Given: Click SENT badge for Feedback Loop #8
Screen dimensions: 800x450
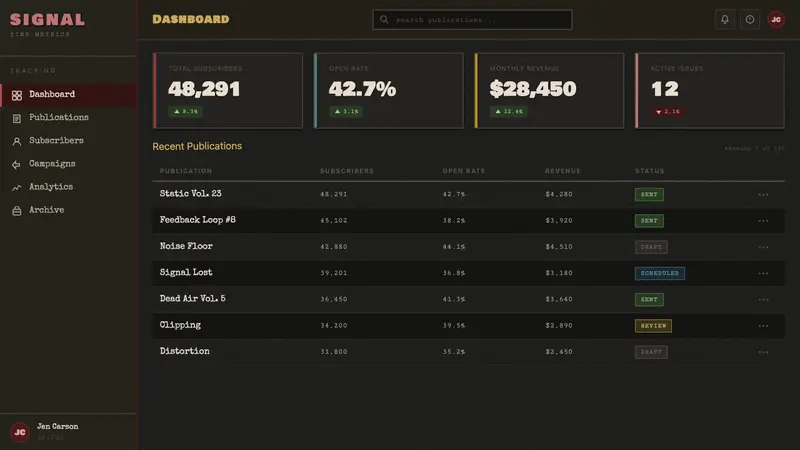Looking at the screenshot, I should (649, 221).
